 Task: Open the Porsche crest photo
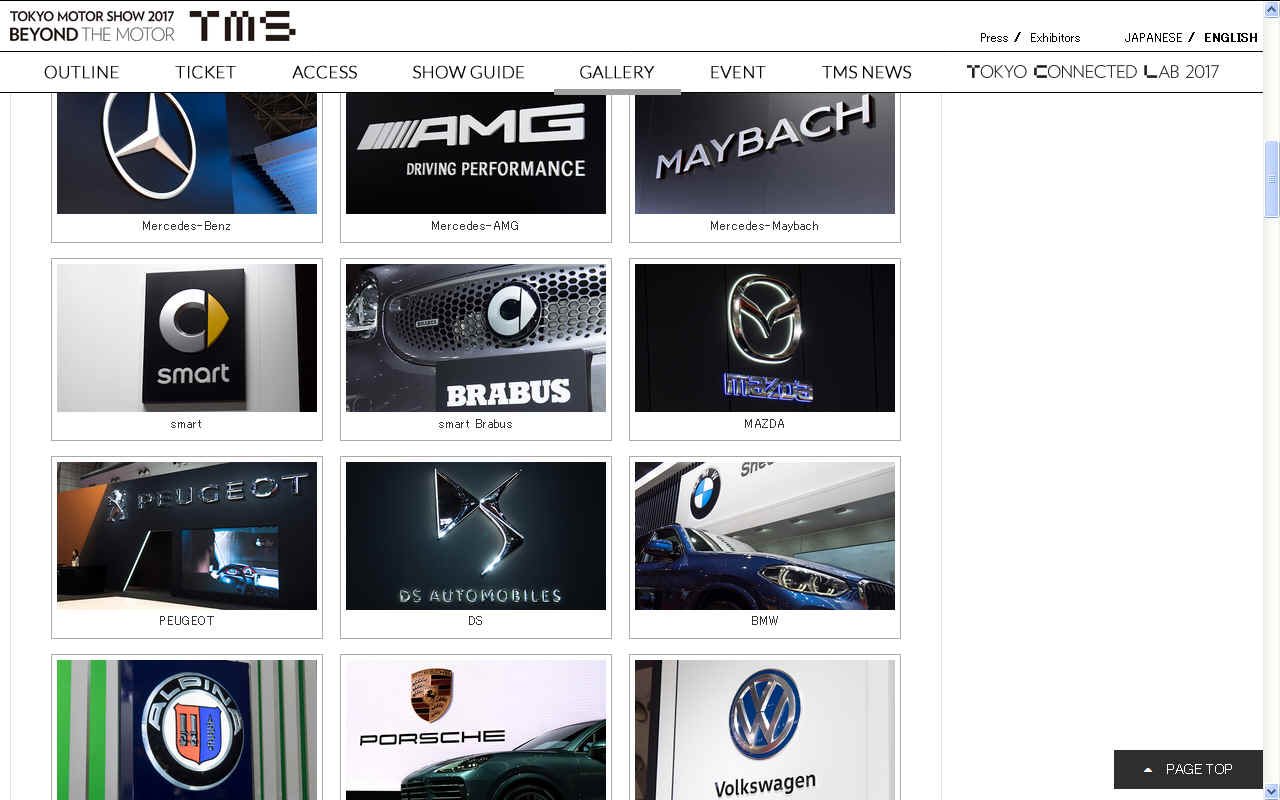coord(476,730)
